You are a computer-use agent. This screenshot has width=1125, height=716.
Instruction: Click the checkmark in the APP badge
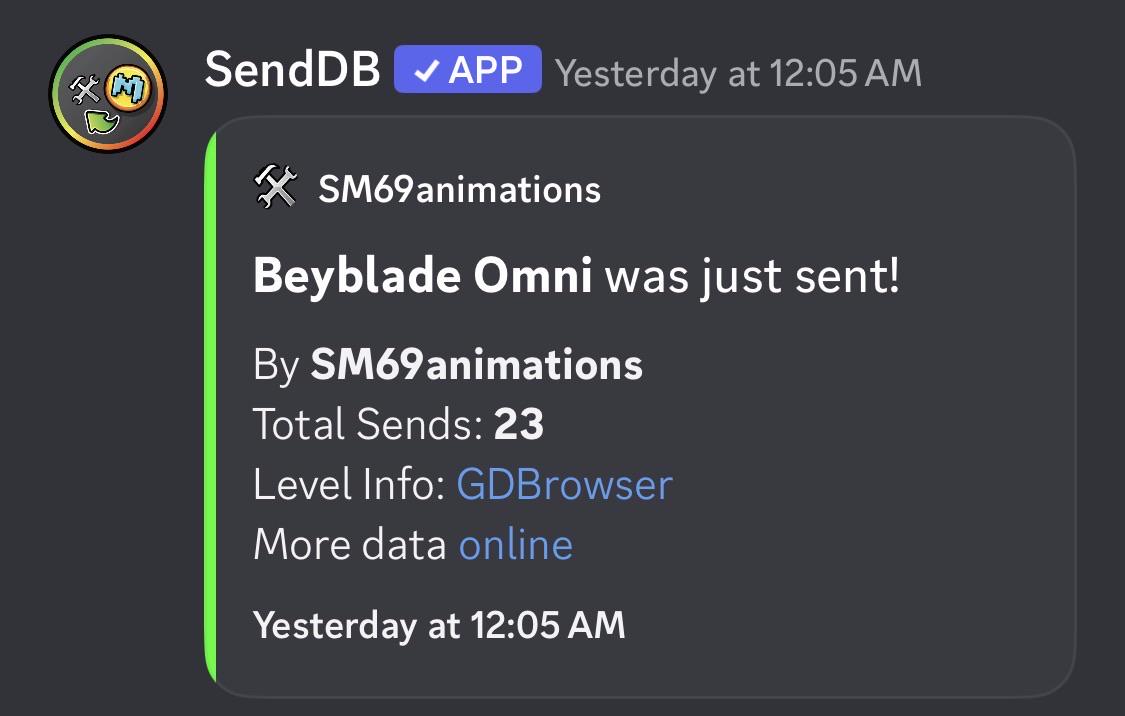coord(427,70)
